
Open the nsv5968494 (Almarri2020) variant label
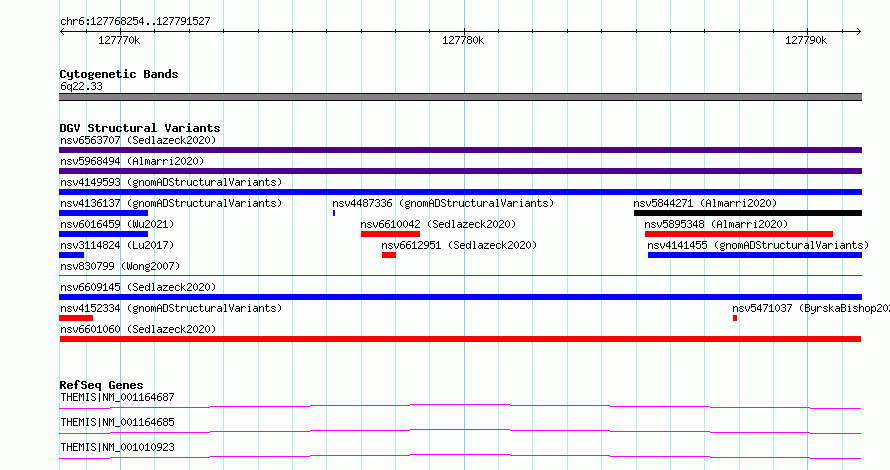[x=132, y=161]
